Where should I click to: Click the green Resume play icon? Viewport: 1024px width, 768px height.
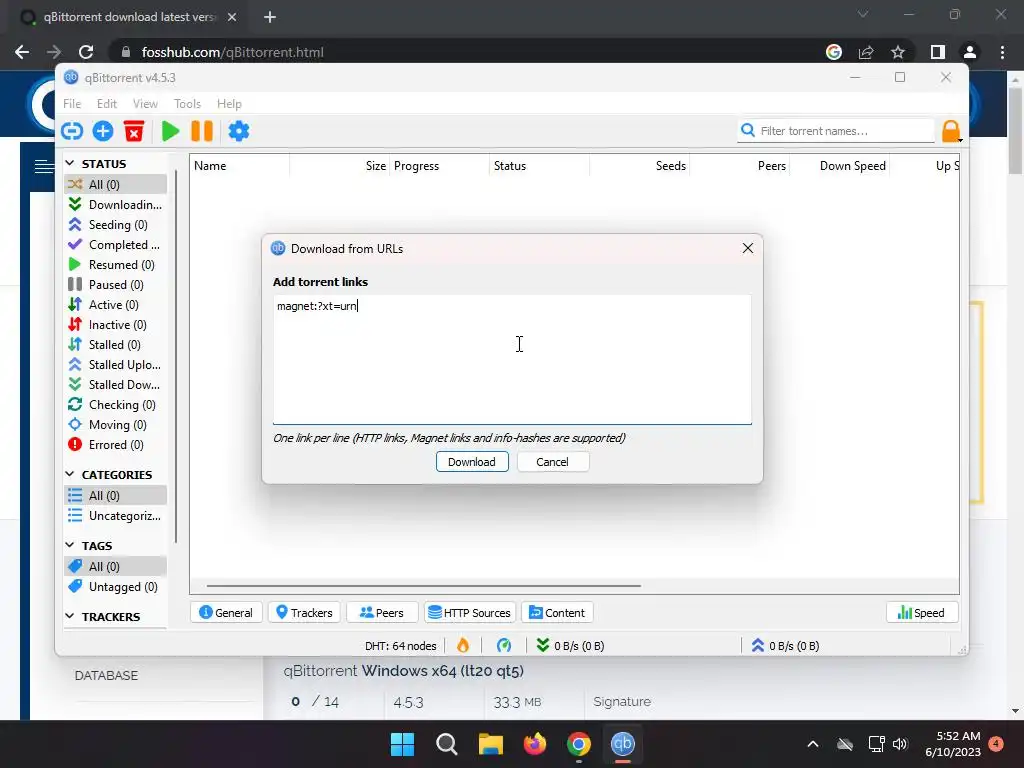click(170, 131)
